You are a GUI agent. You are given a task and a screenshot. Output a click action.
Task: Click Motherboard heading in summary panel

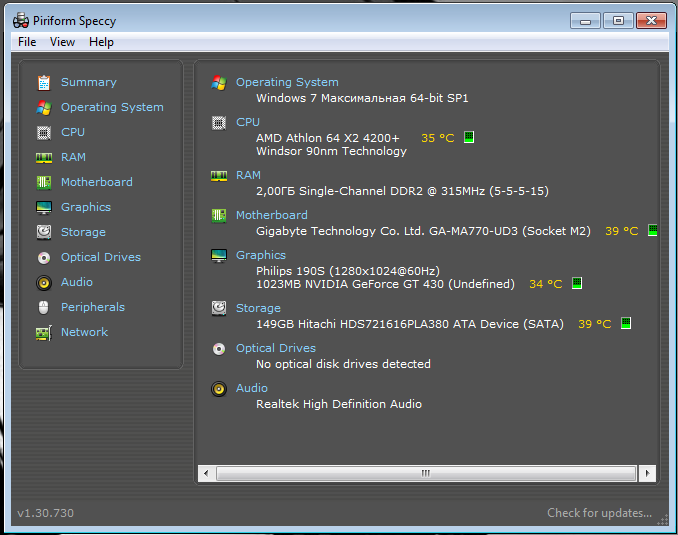[x=272, y=215]
